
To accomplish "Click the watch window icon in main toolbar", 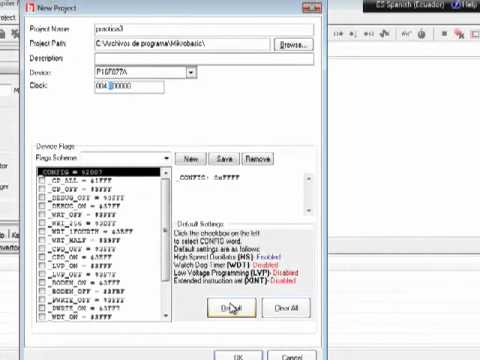I will (x=406, y=34).
